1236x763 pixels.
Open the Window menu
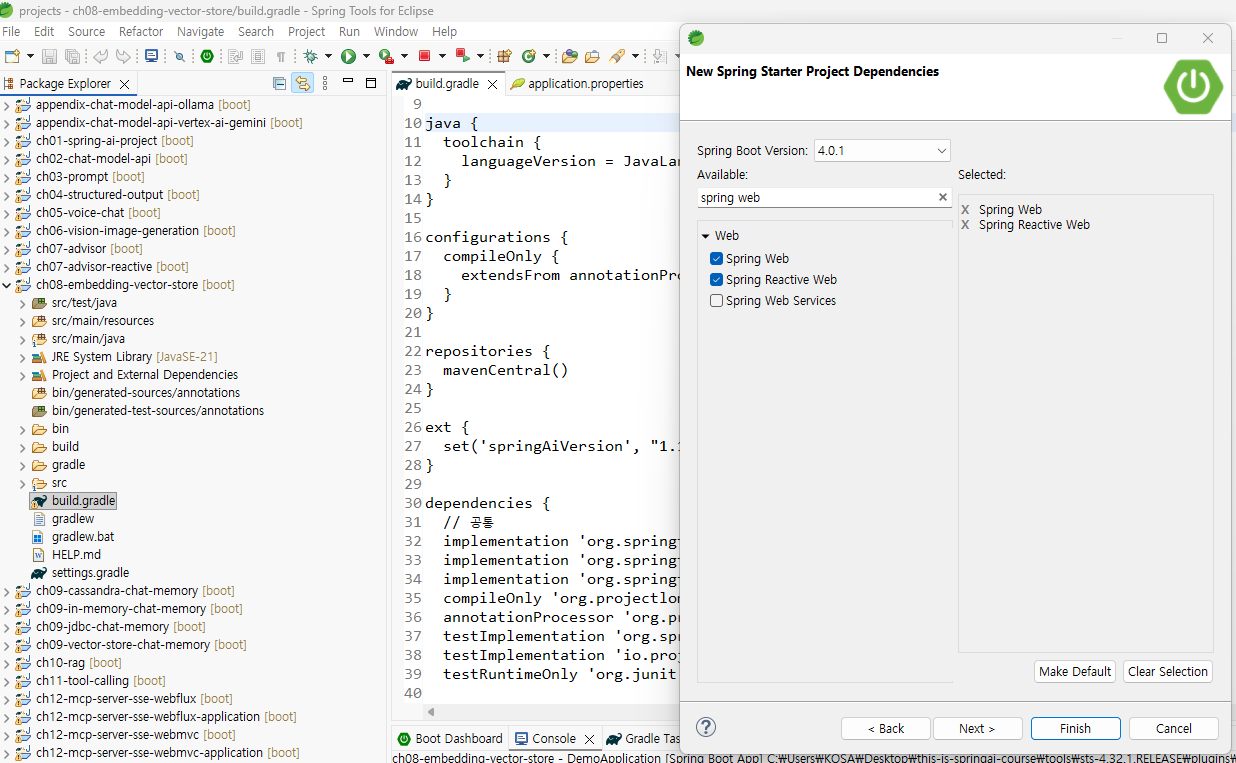click(397, 31)
